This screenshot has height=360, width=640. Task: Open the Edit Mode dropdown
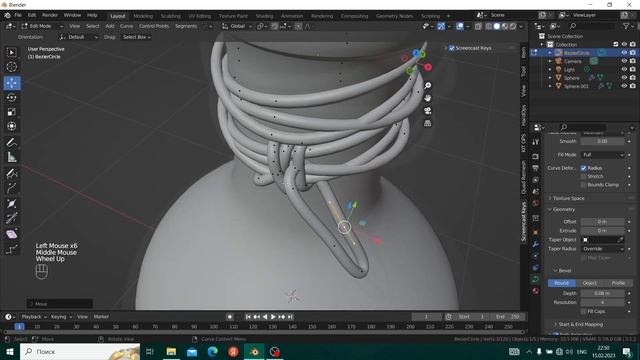coord(42,26)
